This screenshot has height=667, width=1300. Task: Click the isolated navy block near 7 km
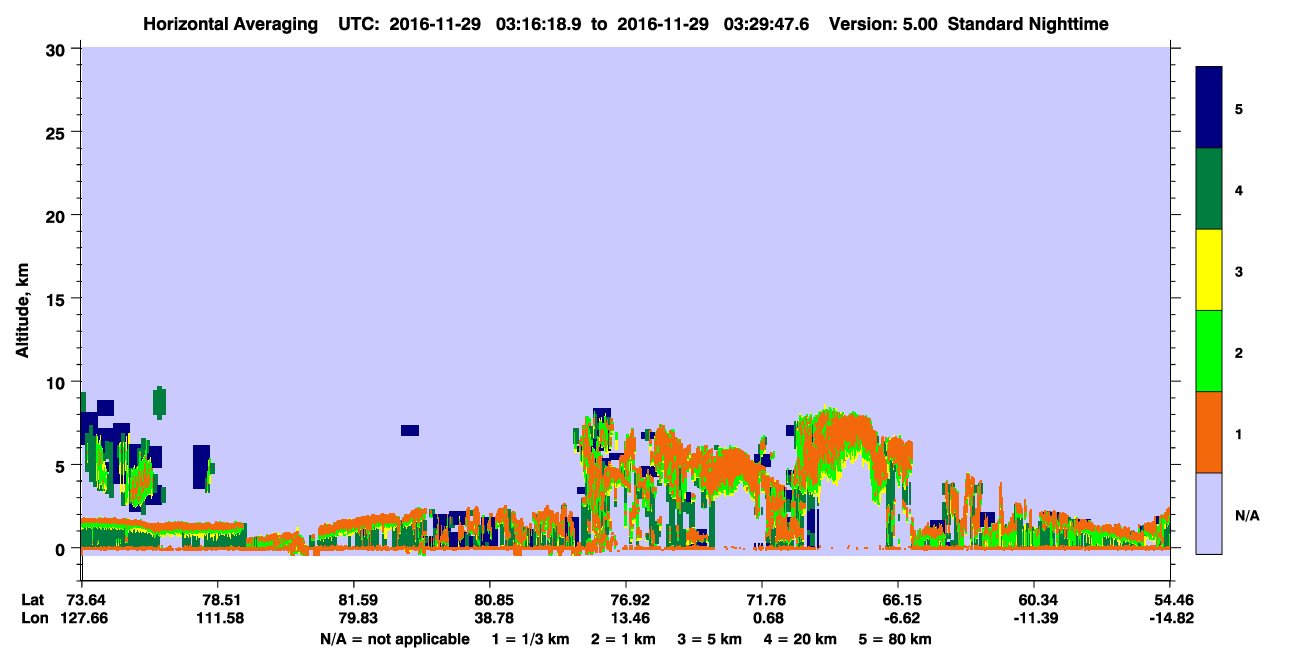point(410,430)
